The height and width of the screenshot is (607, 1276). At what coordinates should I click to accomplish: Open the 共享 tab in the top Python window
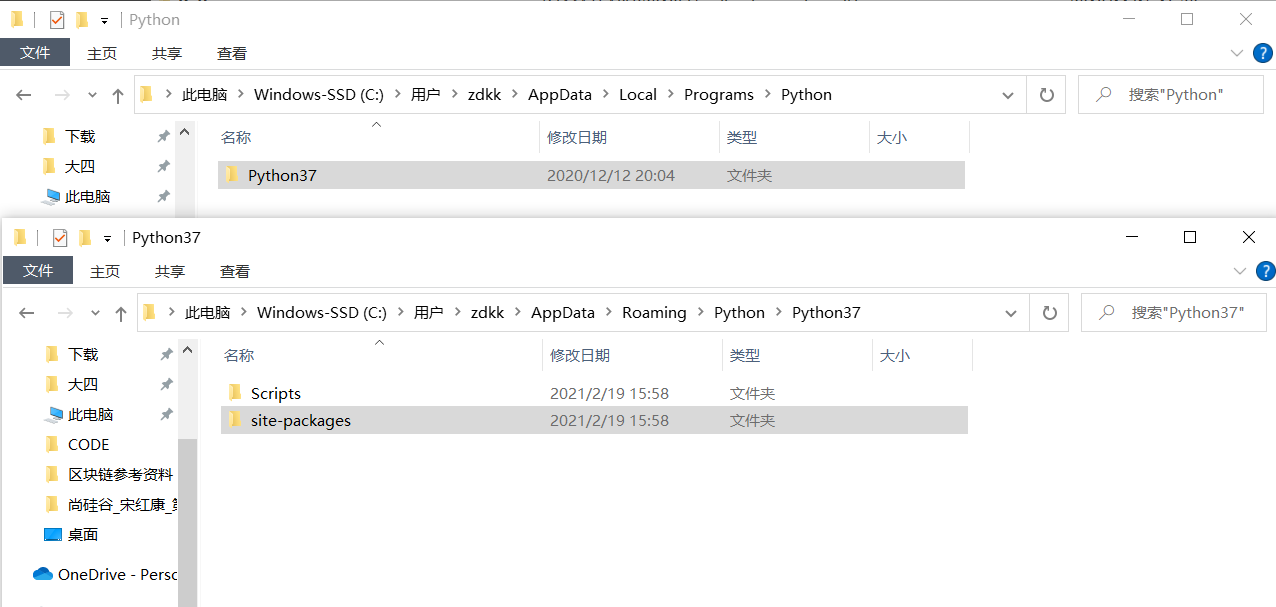(167, 53)
